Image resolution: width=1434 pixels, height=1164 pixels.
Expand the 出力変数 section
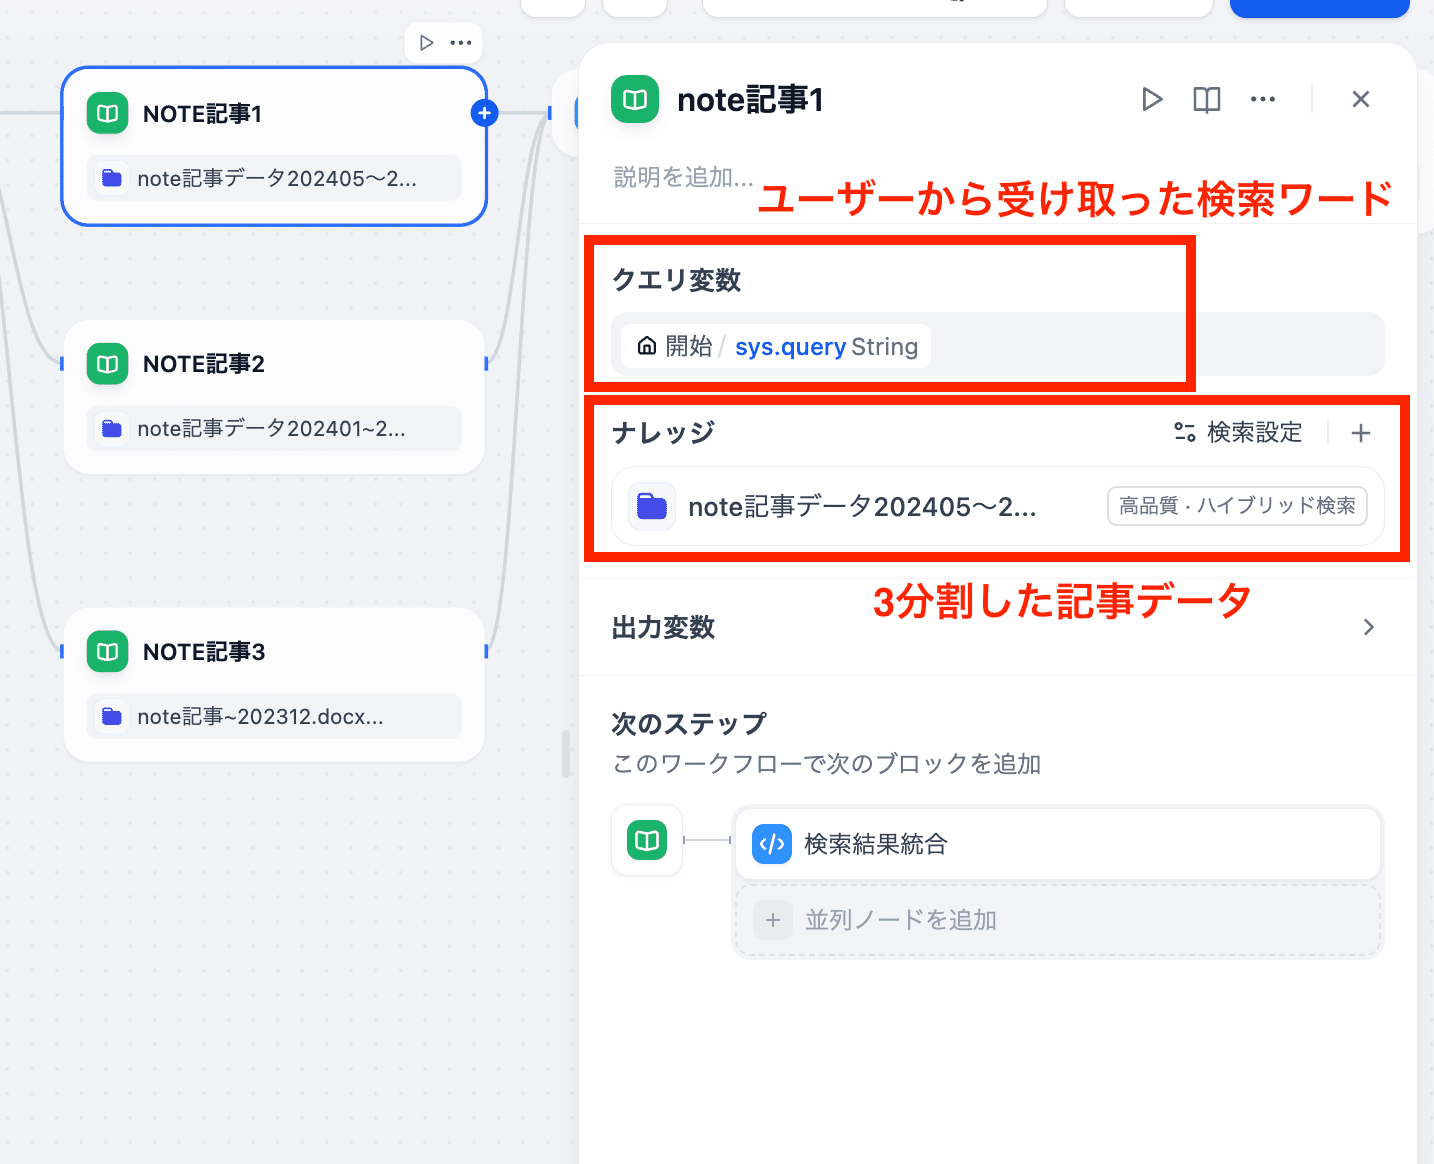pos(1368,627)
